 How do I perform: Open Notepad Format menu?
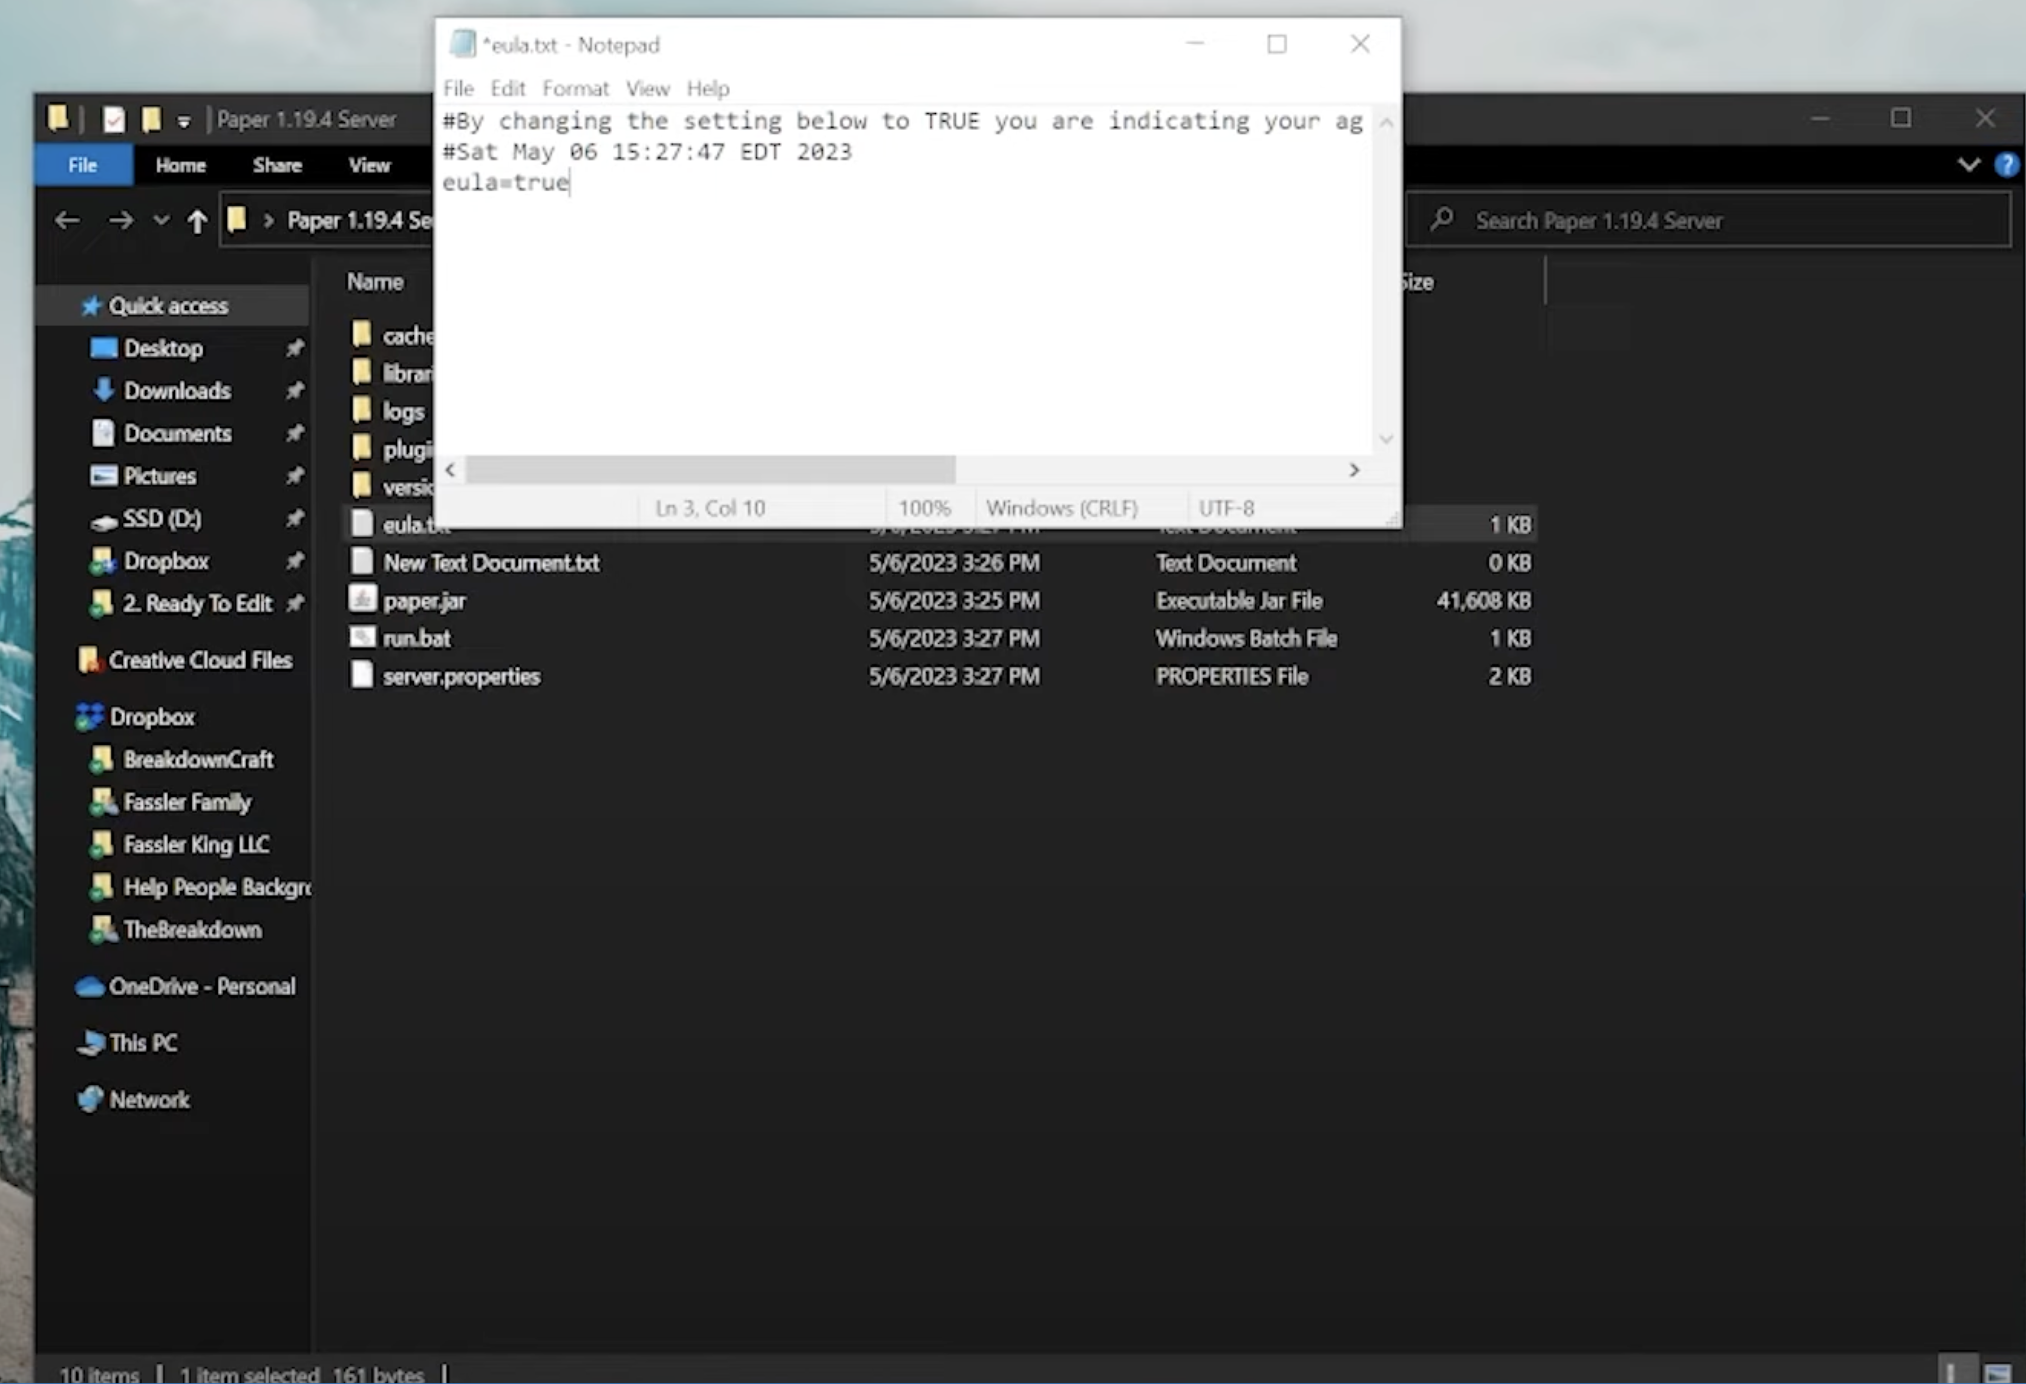(x=575, y=88)
